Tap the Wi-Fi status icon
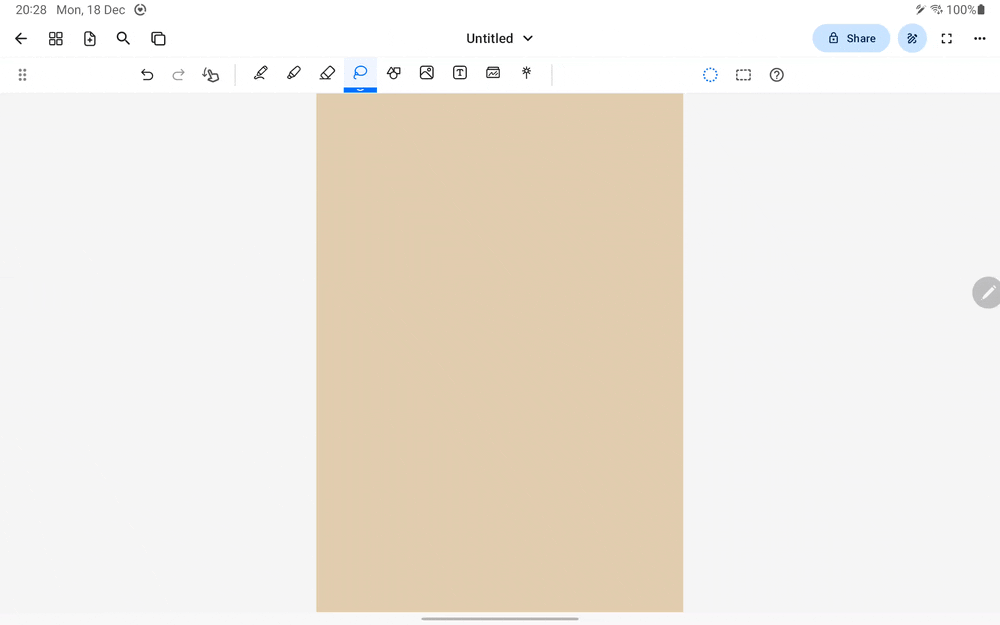The height and width of the screenshot is (625, 1000). point(936,10)
